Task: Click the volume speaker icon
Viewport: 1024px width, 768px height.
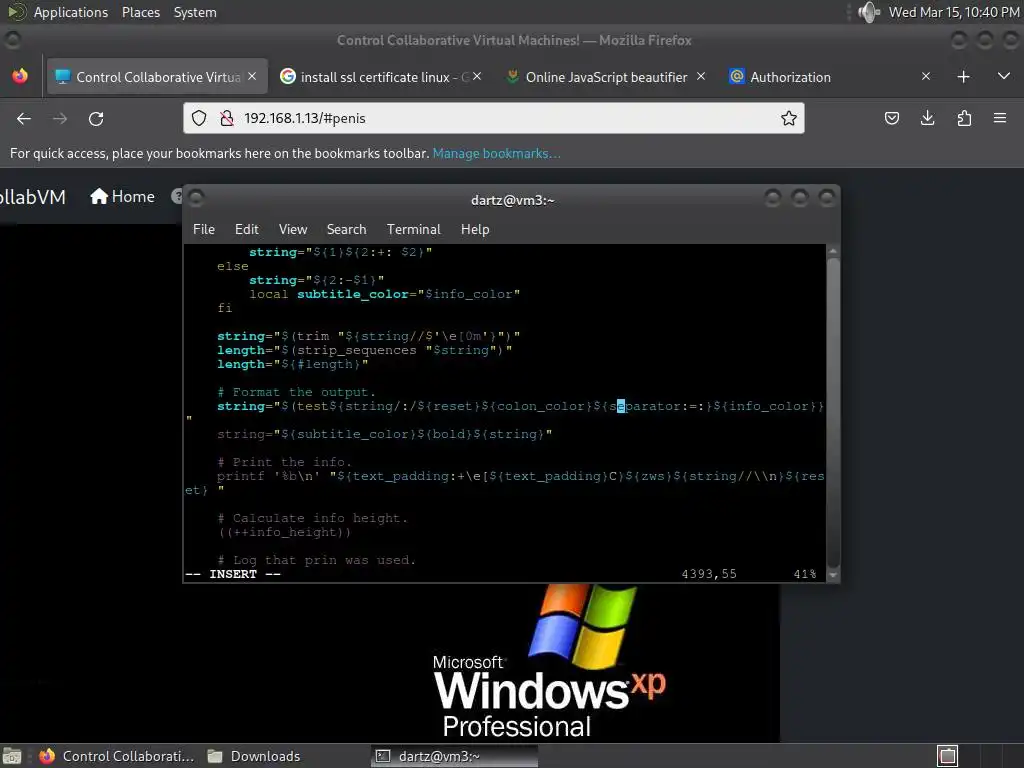Action: coord(869,12)
